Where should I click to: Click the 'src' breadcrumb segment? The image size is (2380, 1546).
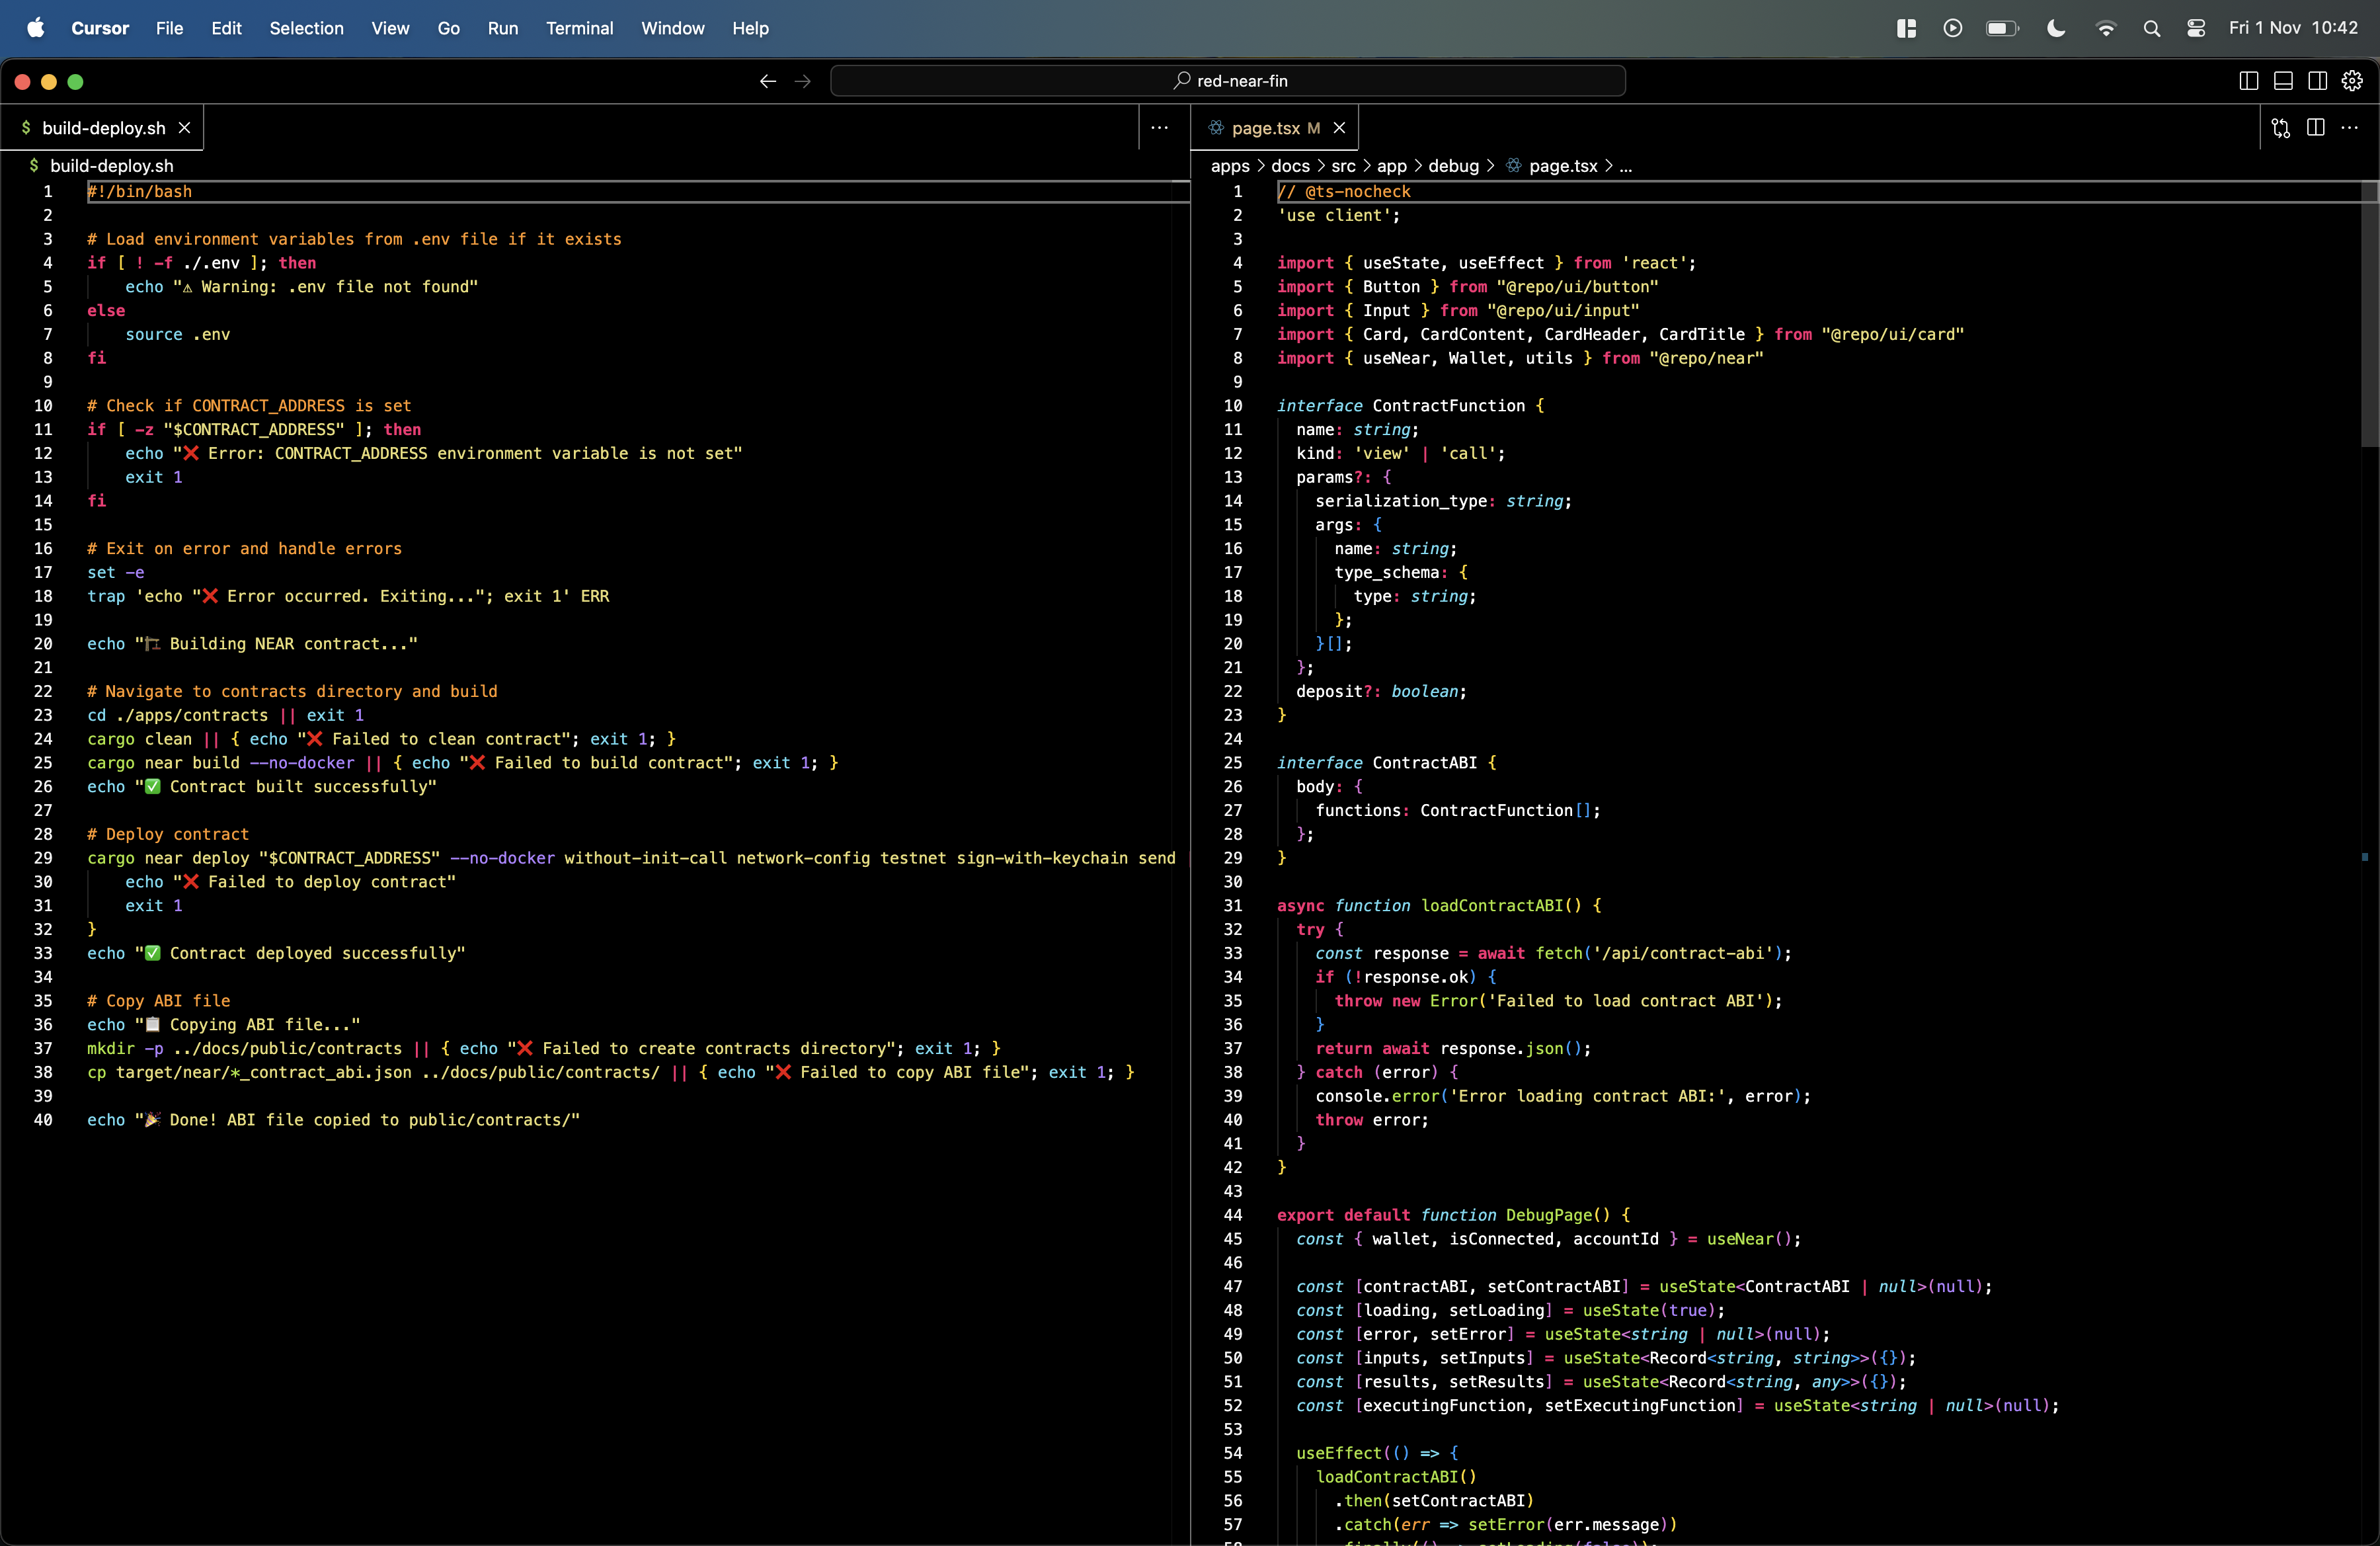pyautogui.click(x=1343, y=166)
